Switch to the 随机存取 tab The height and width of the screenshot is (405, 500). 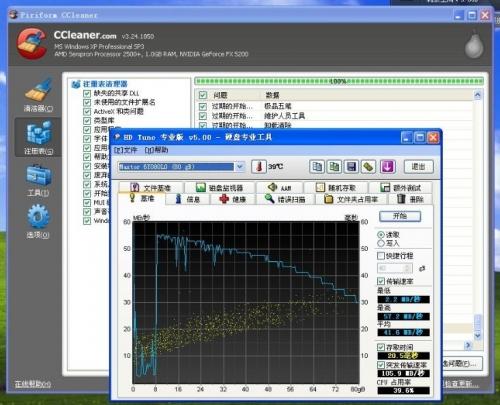click(336, 188)
